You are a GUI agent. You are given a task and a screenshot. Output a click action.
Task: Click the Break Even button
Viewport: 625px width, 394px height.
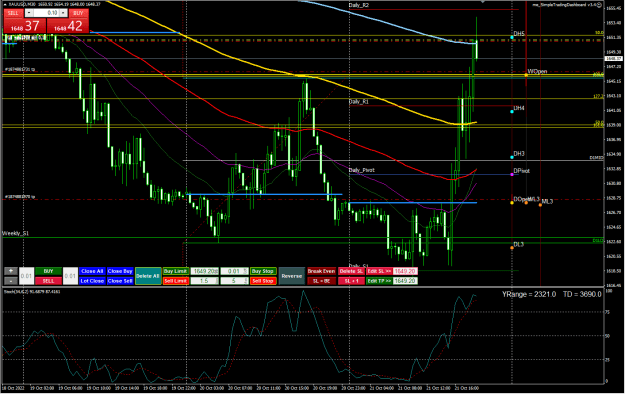click(321, 271)
